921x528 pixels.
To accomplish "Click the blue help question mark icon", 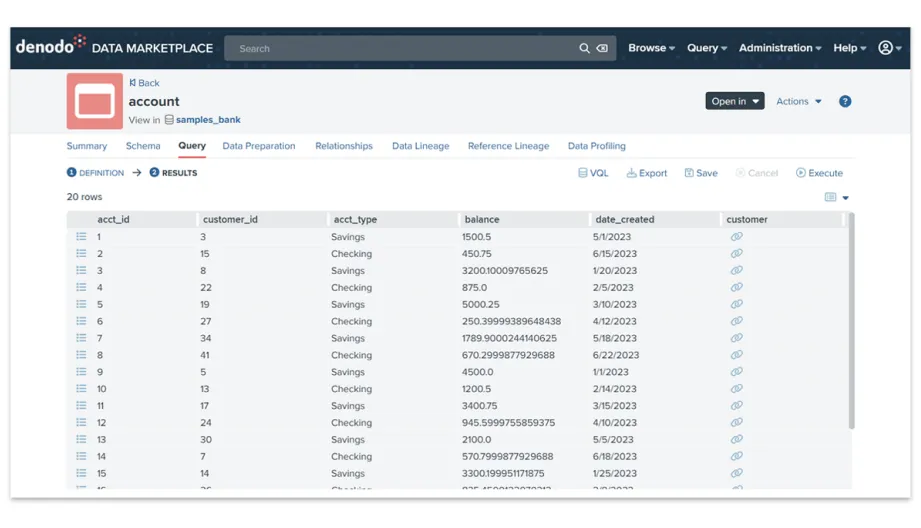I will coord(845,101).
